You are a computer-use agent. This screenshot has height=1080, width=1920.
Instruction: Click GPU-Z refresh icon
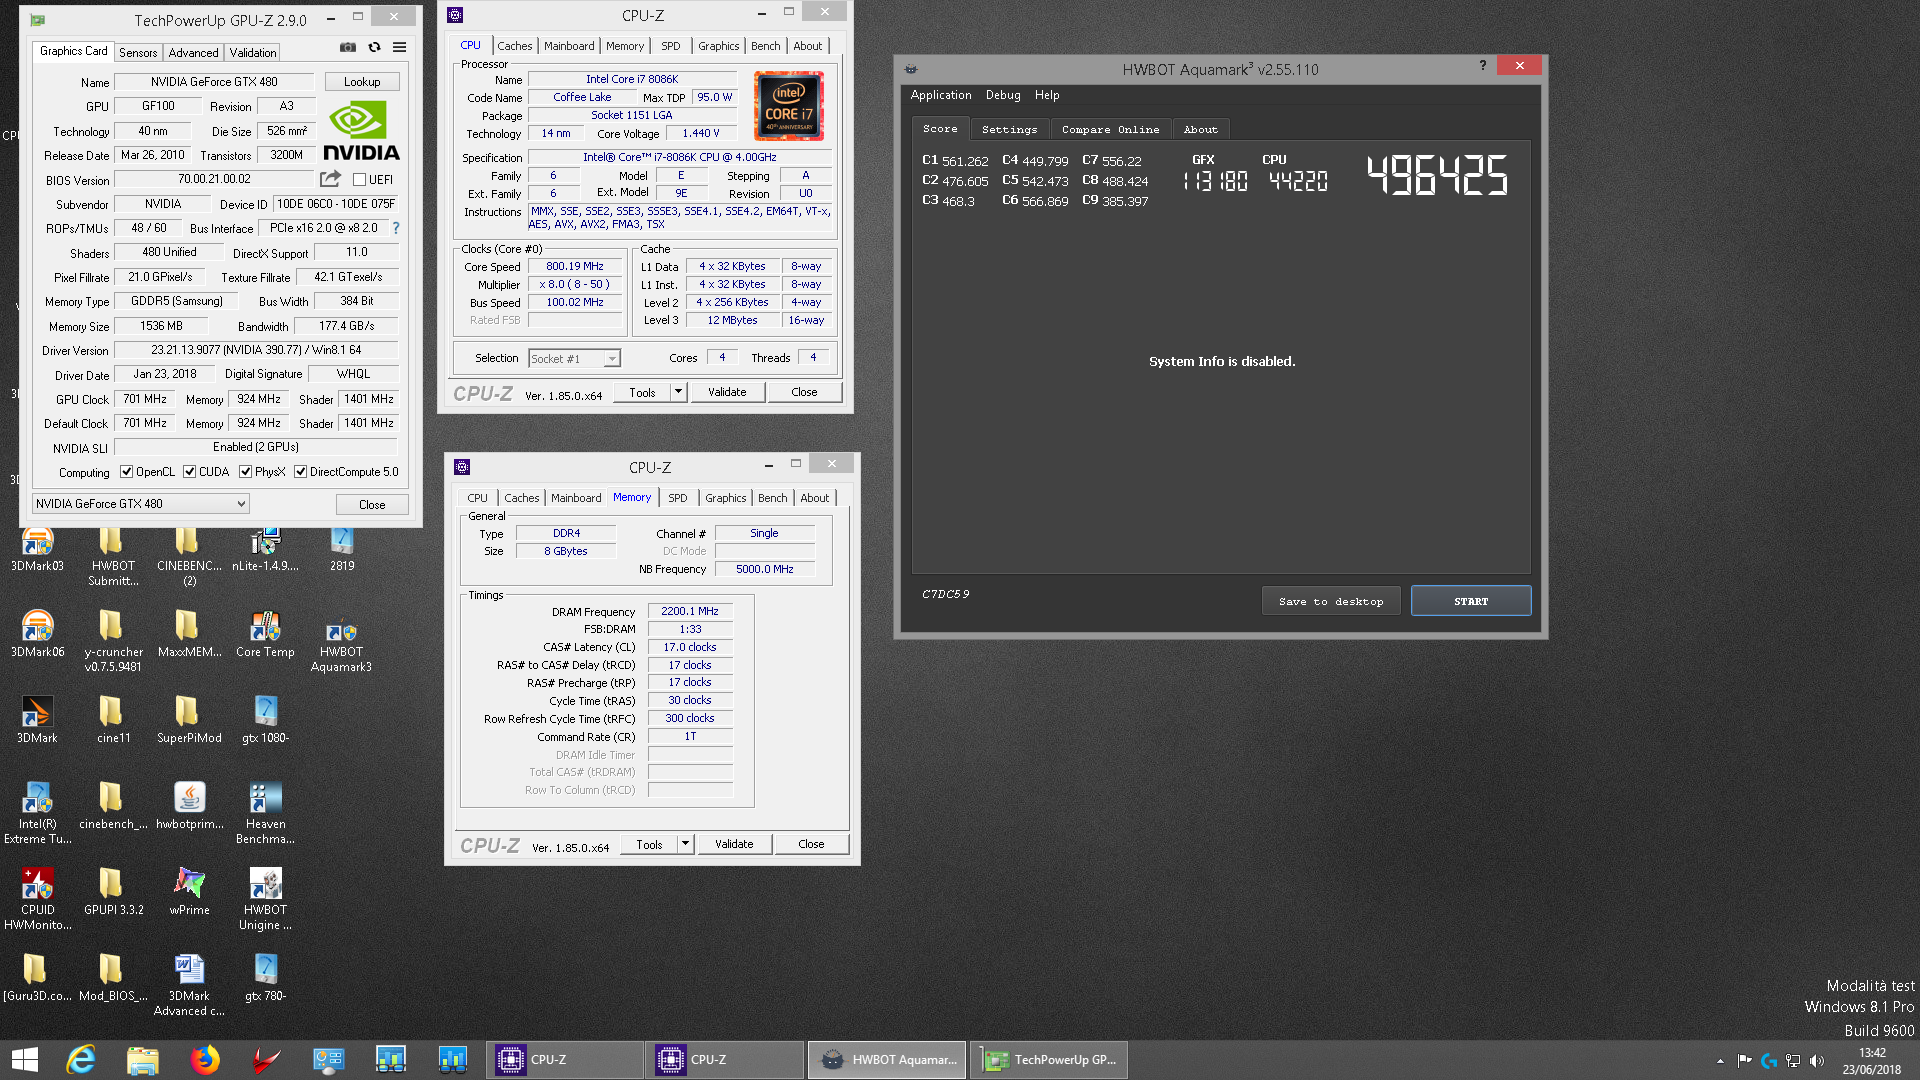tap(374, 47)
